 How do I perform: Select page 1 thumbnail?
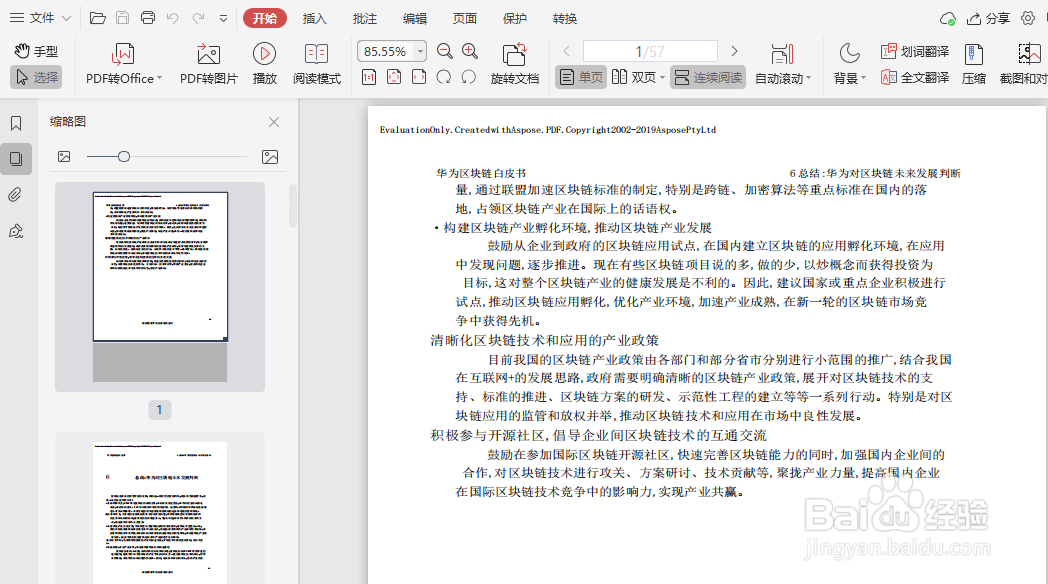pos(160,287)
